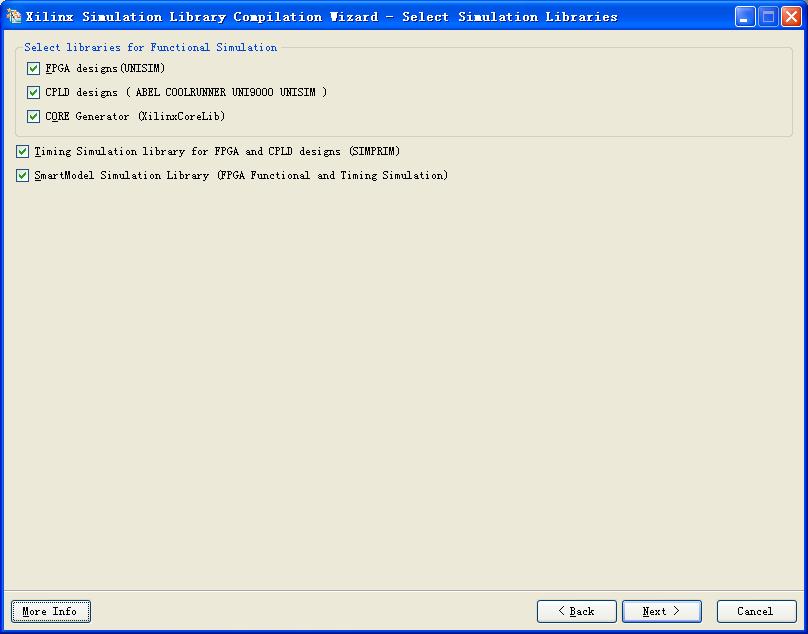Proceed with the Next button
808x634 pixels.
coord(662,611)
